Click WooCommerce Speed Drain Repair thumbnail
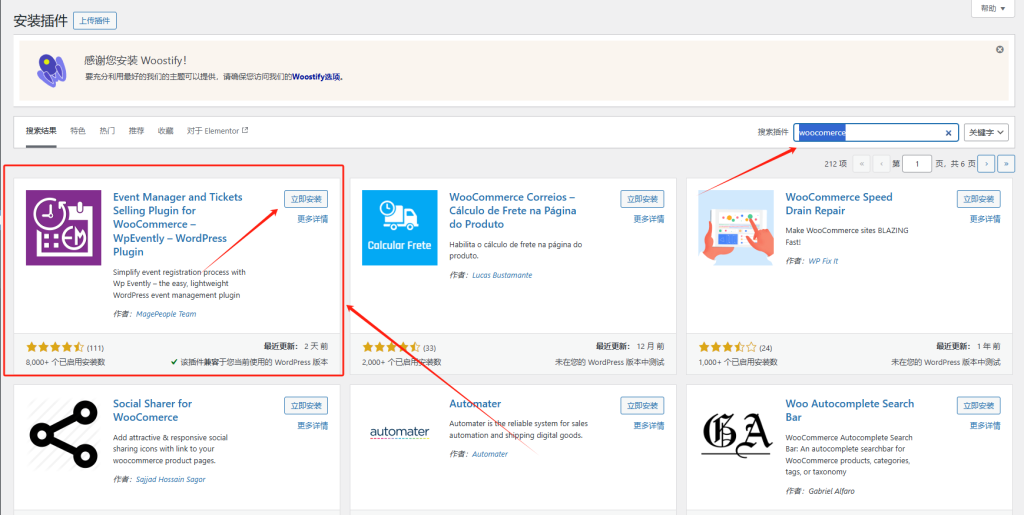 (x=736, y=227)
